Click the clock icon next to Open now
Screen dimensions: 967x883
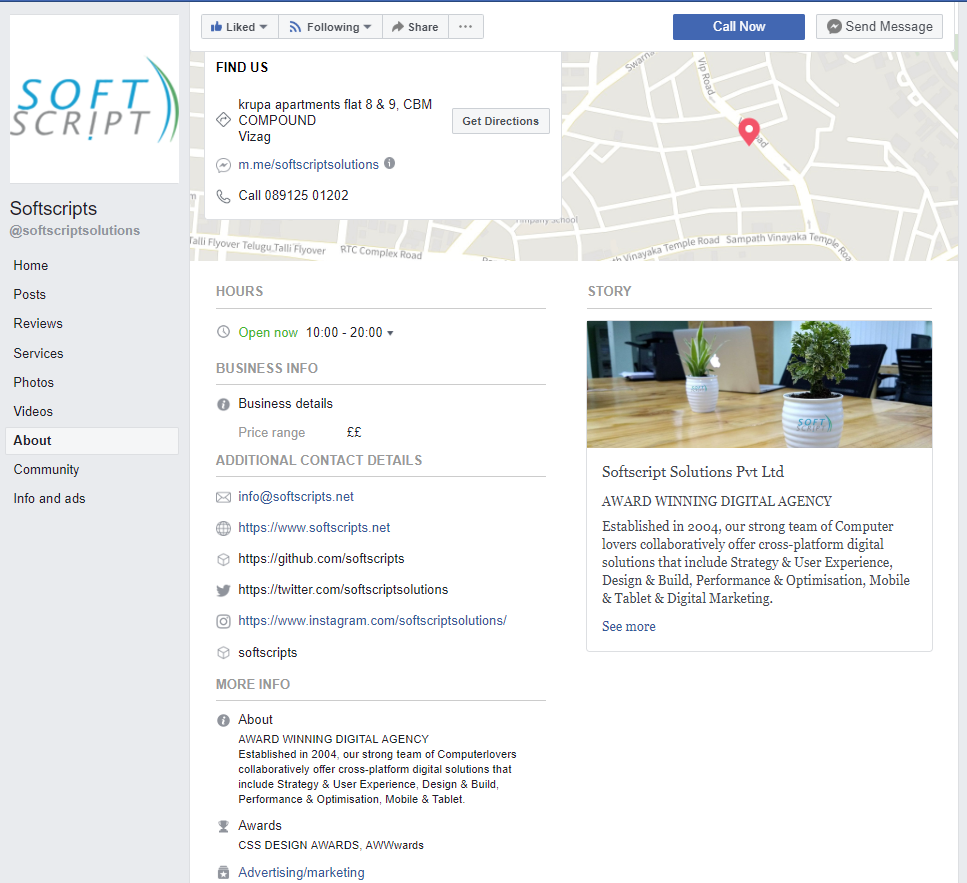(223, 332)
